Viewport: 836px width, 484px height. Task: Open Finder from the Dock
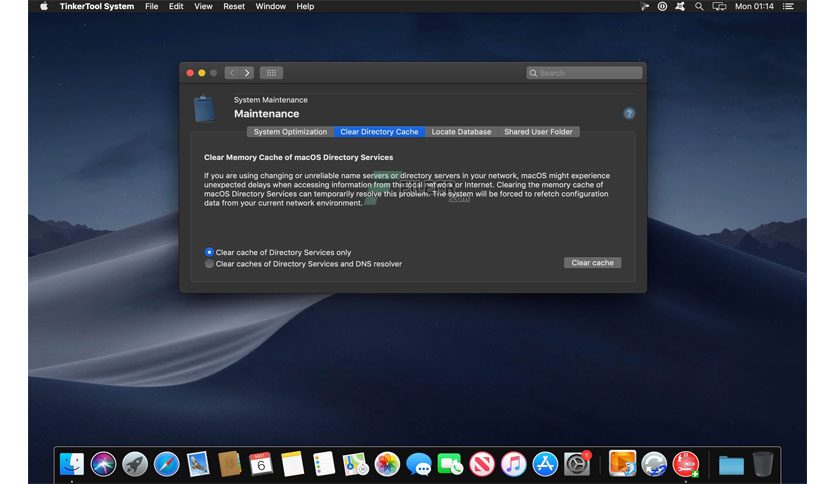coord(72,464)
